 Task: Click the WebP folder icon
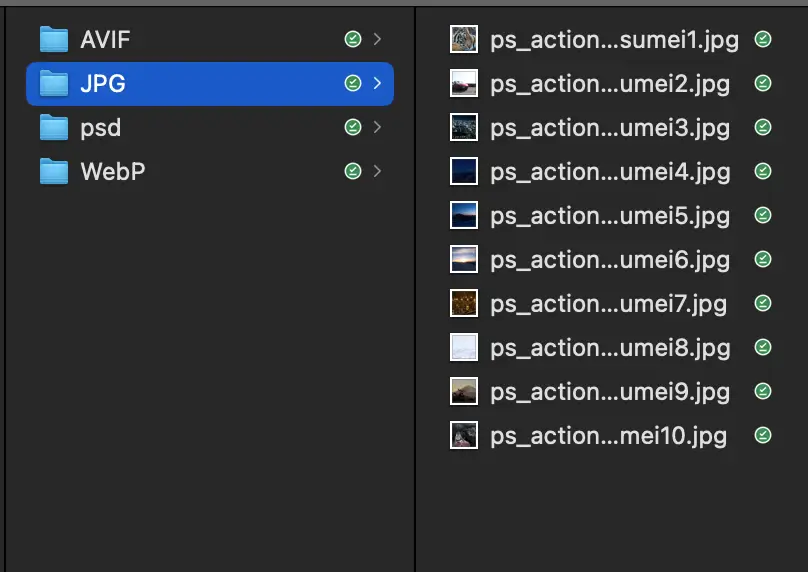tap(53, 172)
